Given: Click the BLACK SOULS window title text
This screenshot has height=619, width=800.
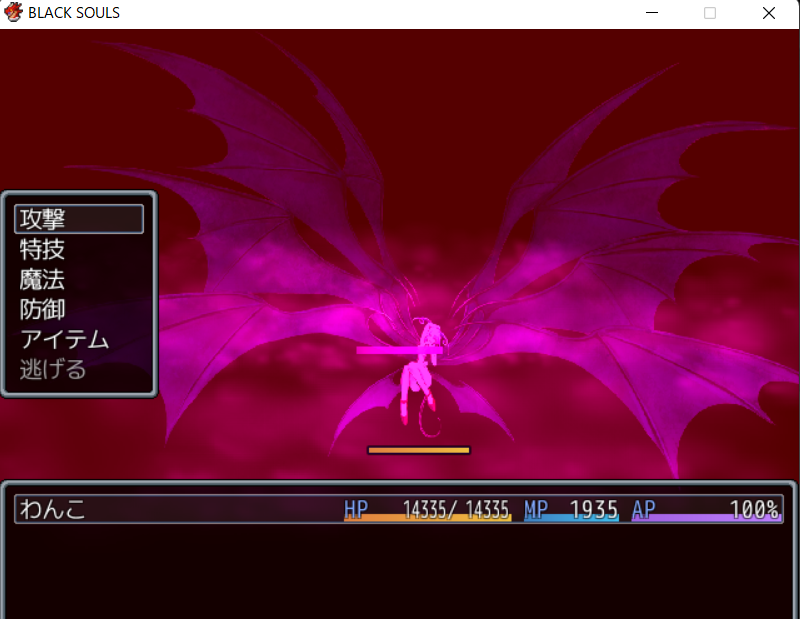Looking at the screenshot, I should [74, 13].
